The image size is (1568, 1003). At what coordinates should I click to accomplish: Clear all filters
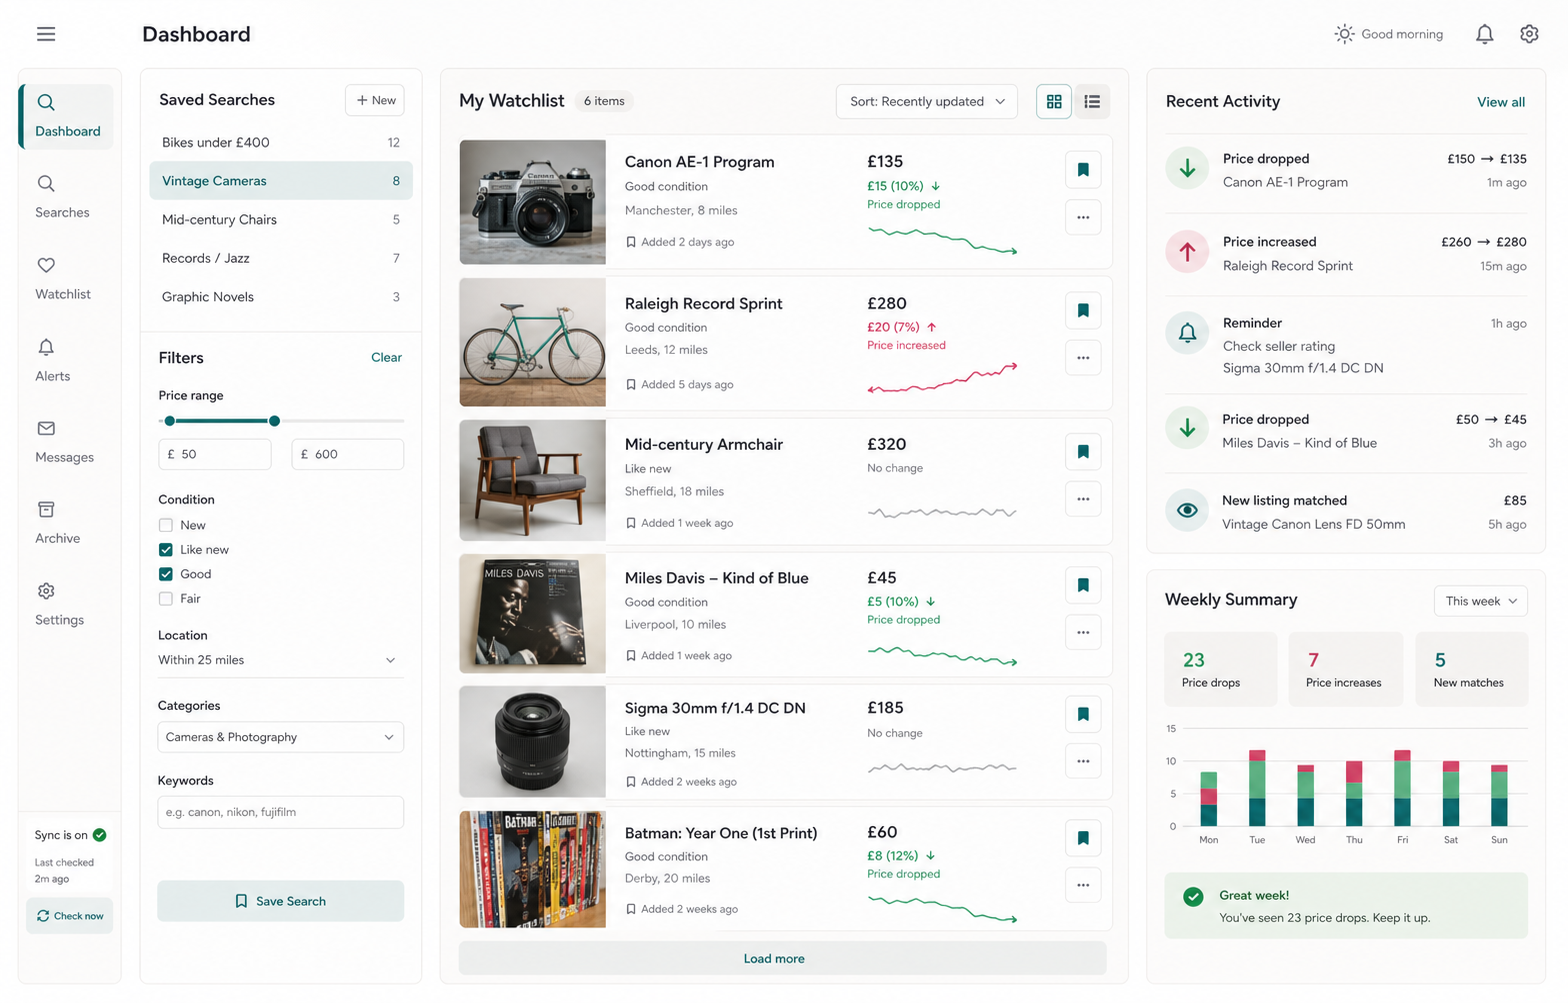point(386,357)
